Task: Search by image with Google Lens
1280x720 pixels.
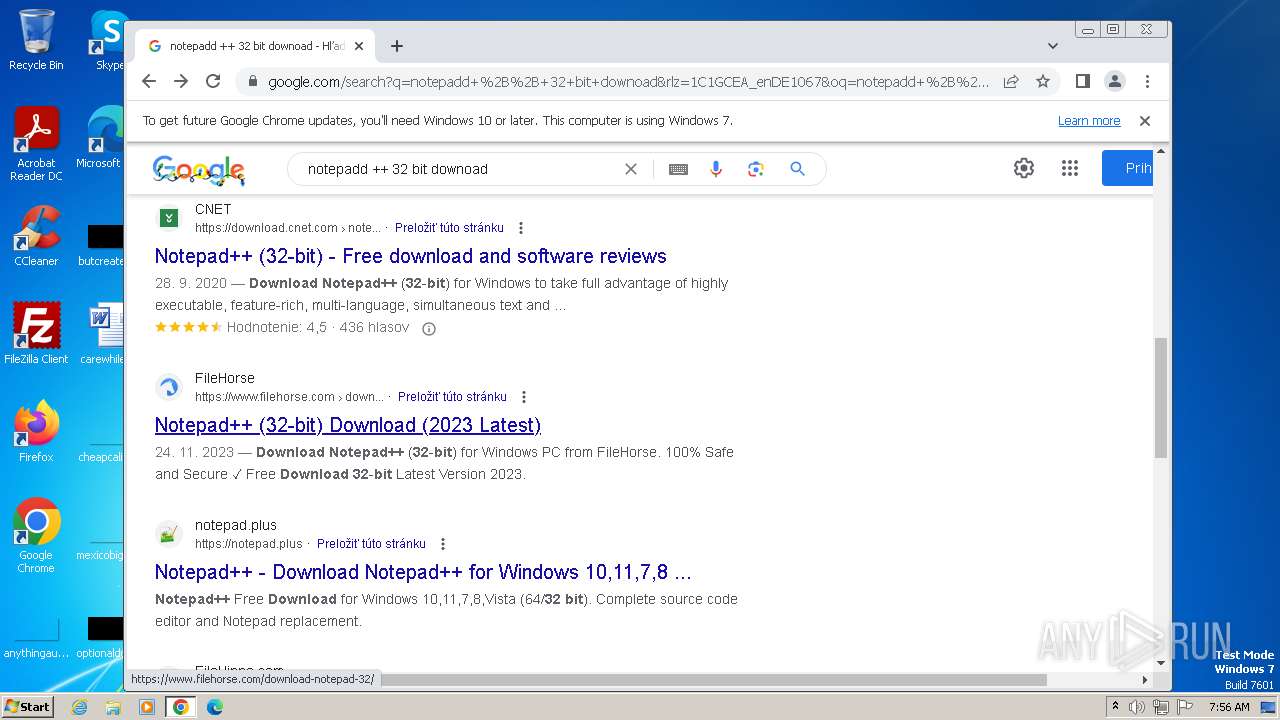Action: pos(756,169)
